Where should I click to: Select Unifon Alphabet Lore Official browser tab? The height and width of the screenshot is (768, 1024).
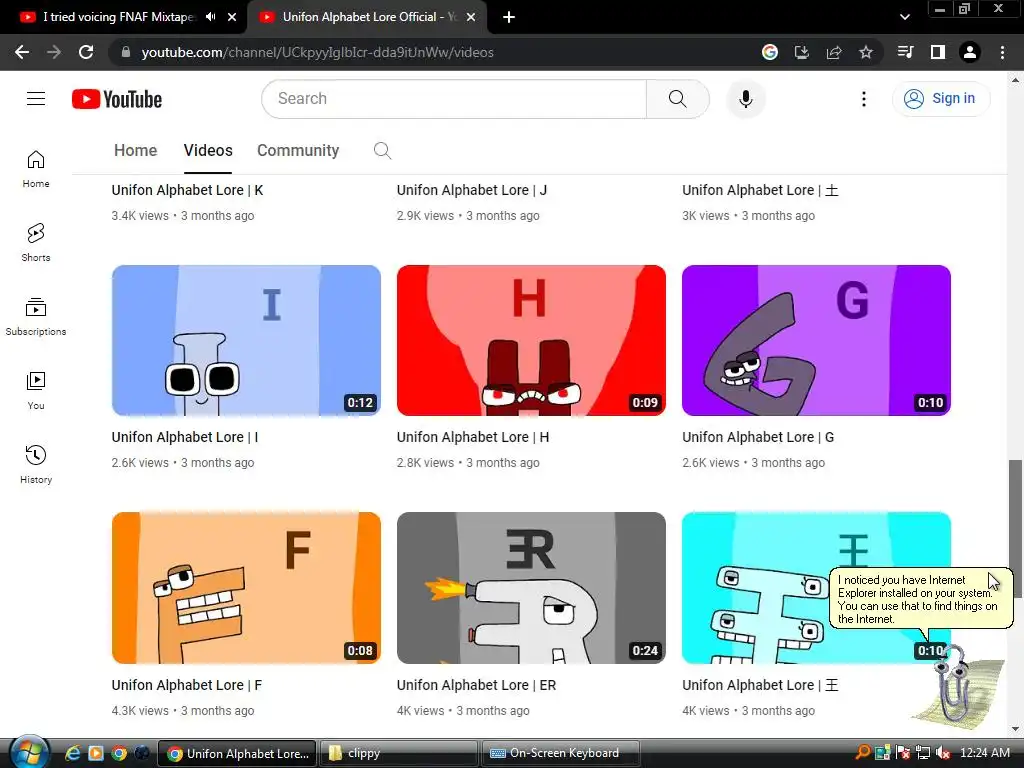tap(366, 17)
